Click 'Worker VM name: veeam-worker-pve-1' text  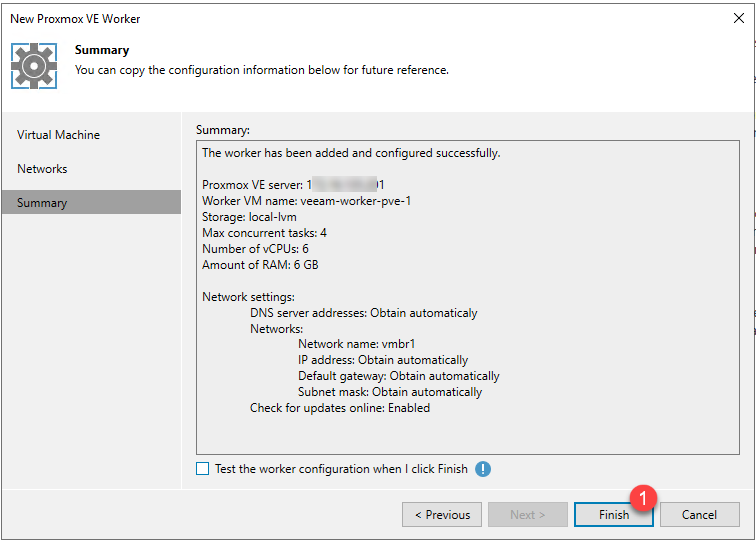307,201
